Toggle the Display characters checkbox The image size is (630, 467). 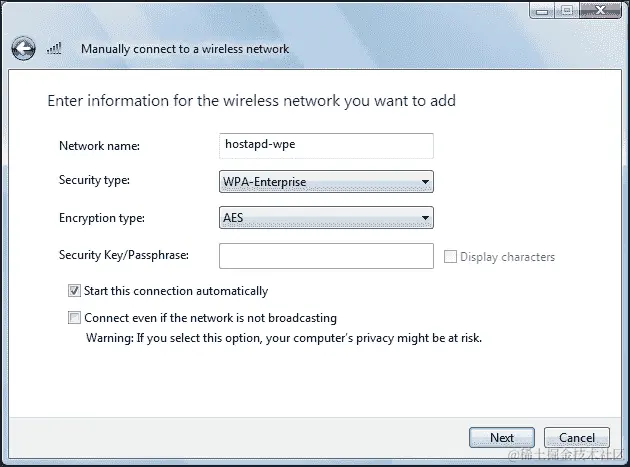pos(450,256)
